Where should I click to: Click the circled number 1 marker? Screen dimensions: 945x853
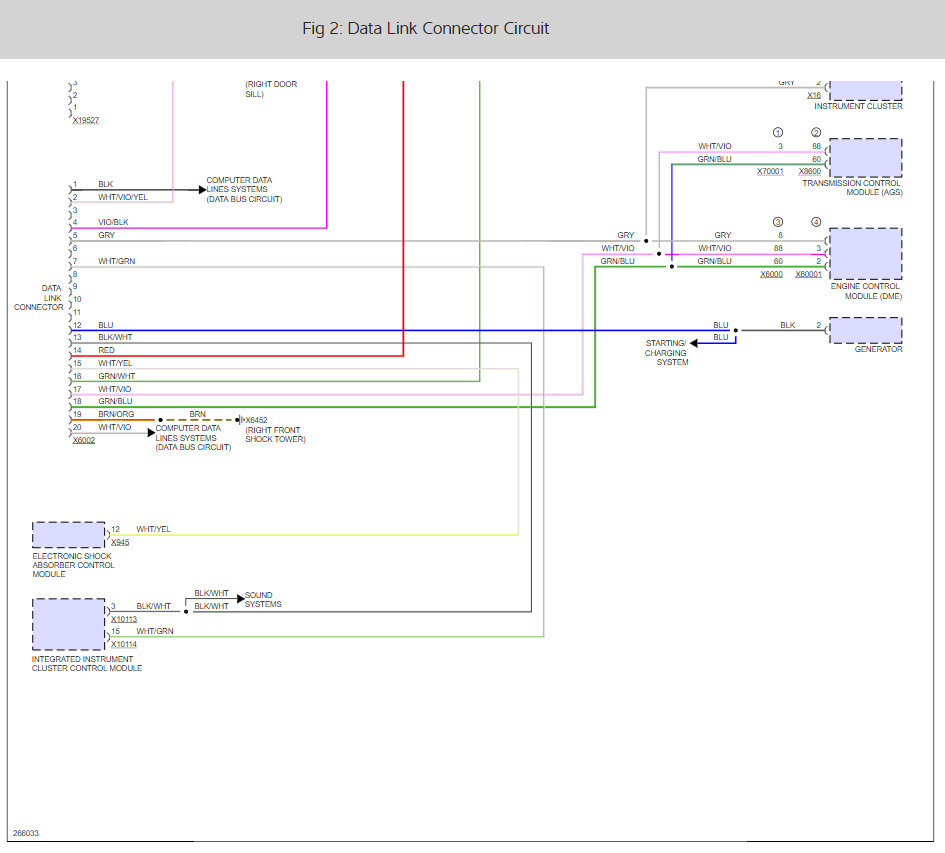778,133
